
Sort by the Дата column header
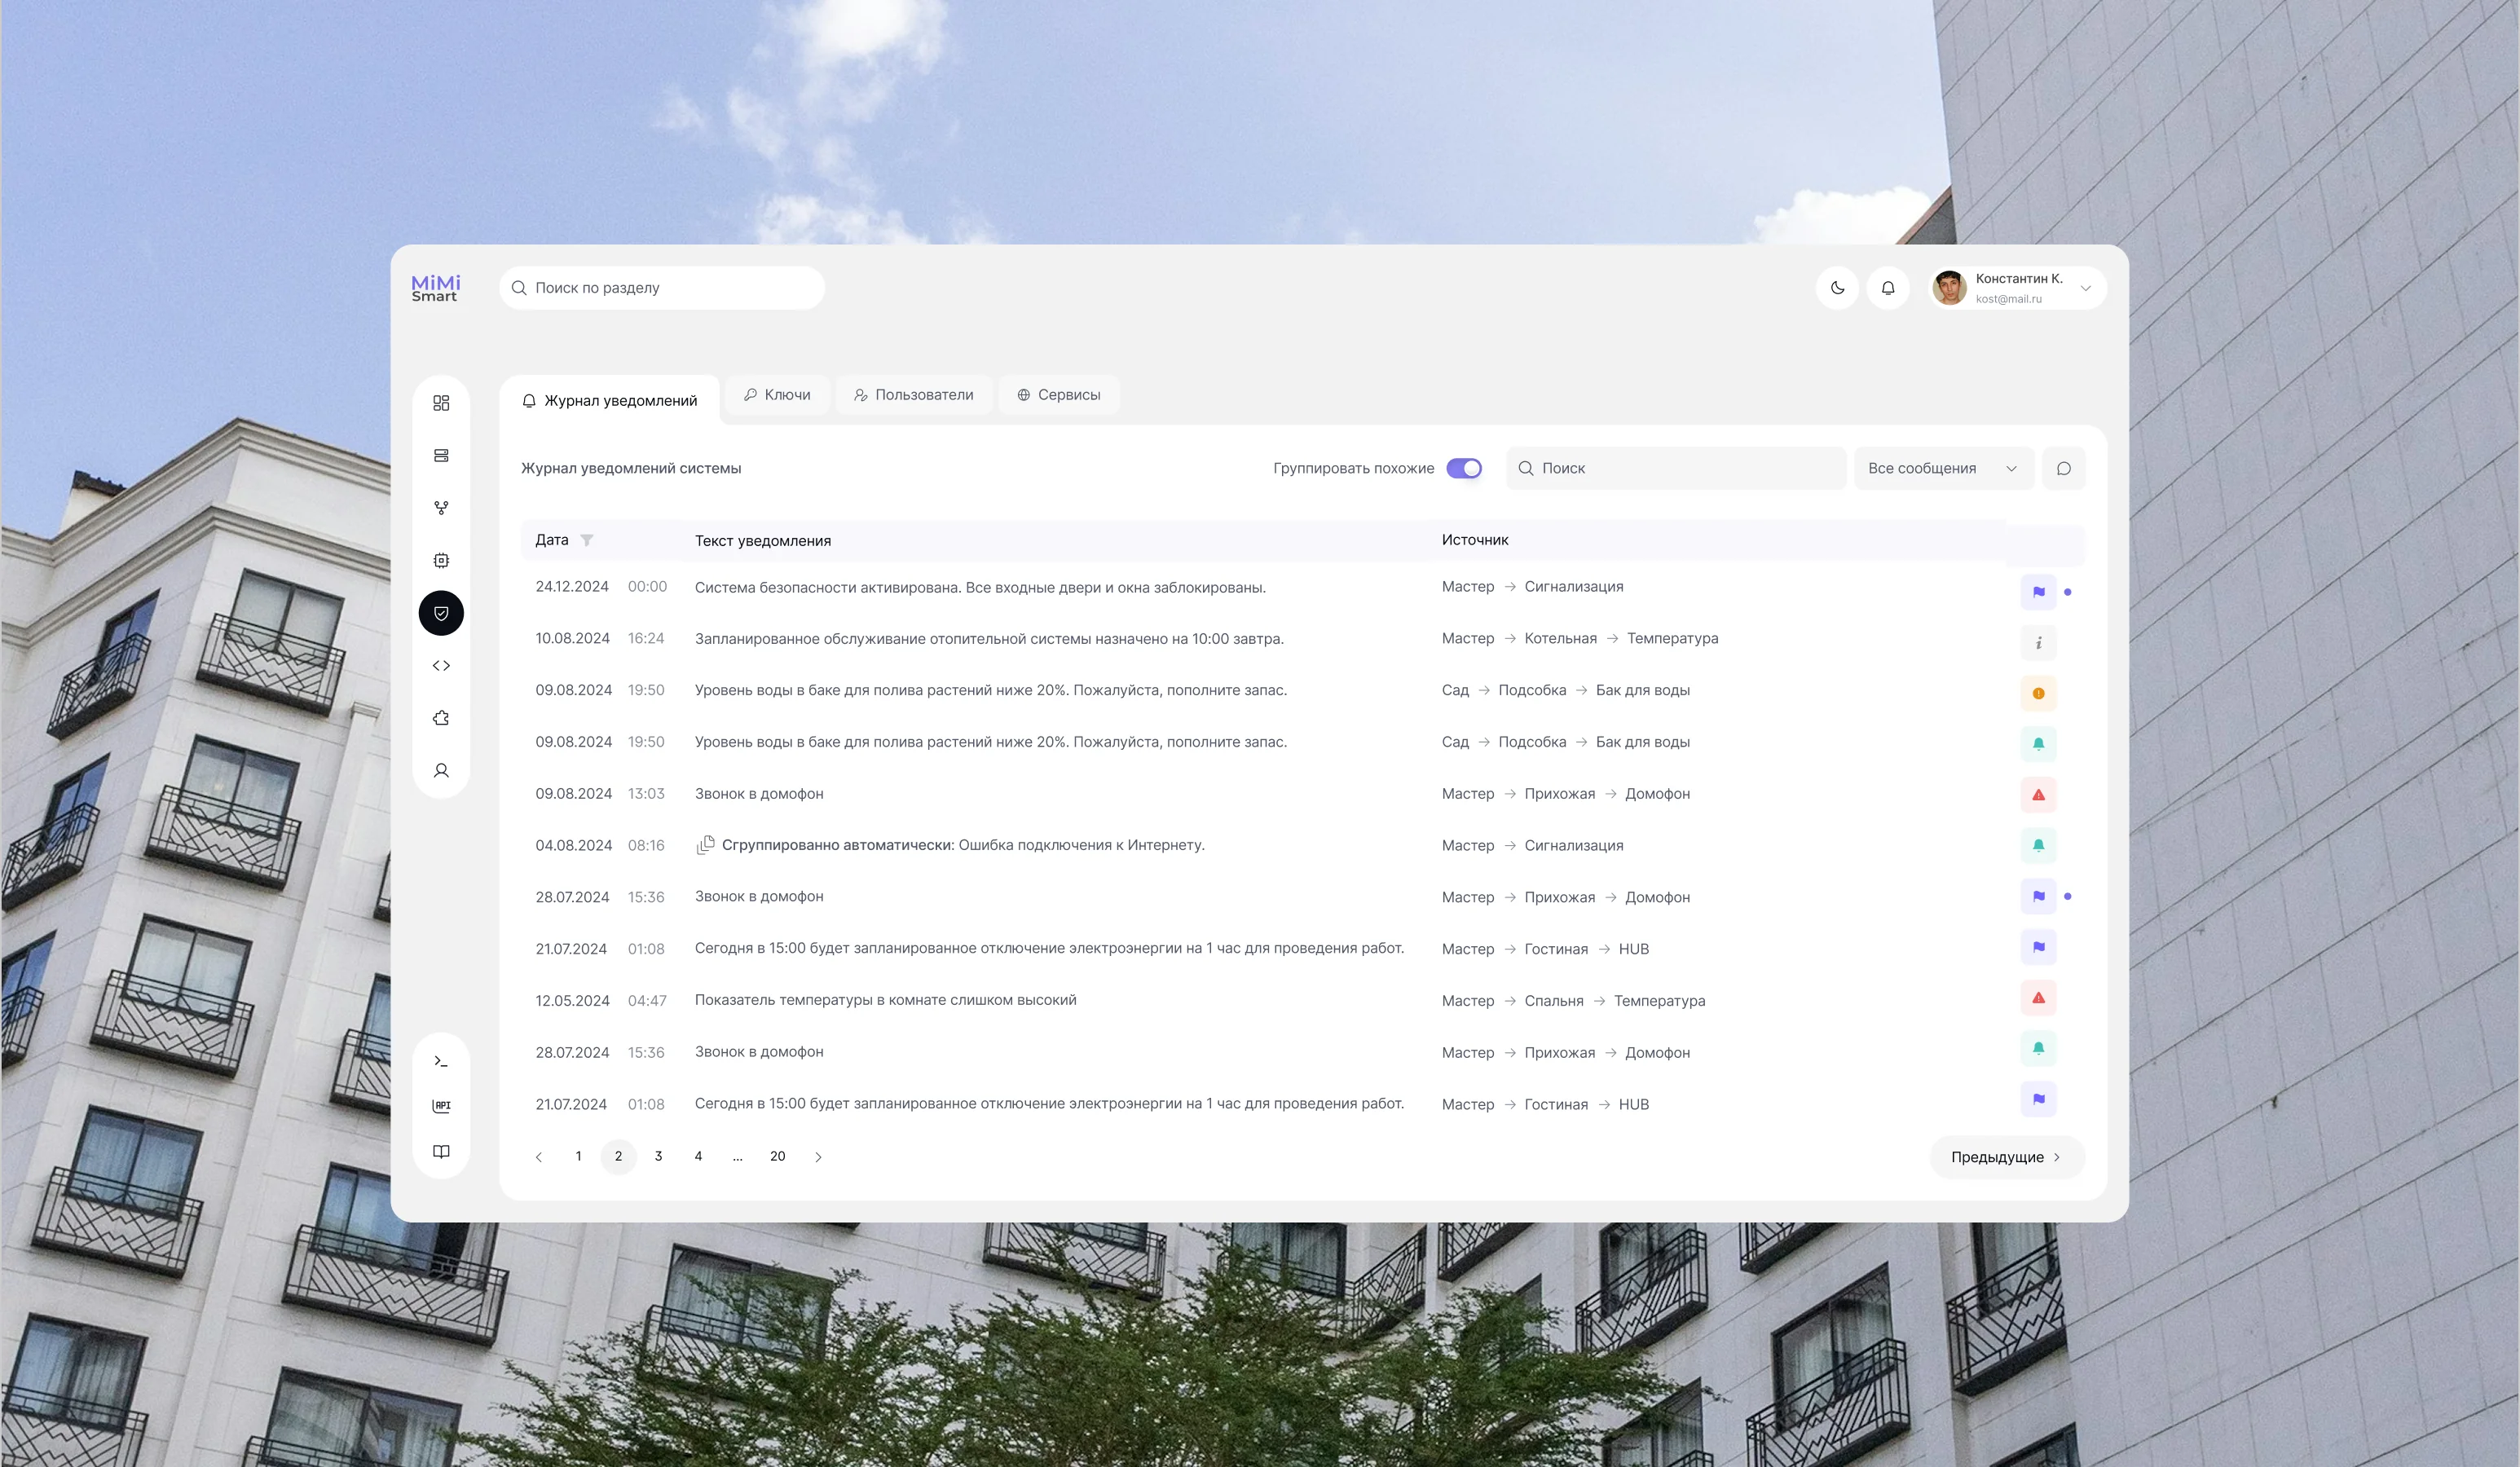tap(552, 540)
